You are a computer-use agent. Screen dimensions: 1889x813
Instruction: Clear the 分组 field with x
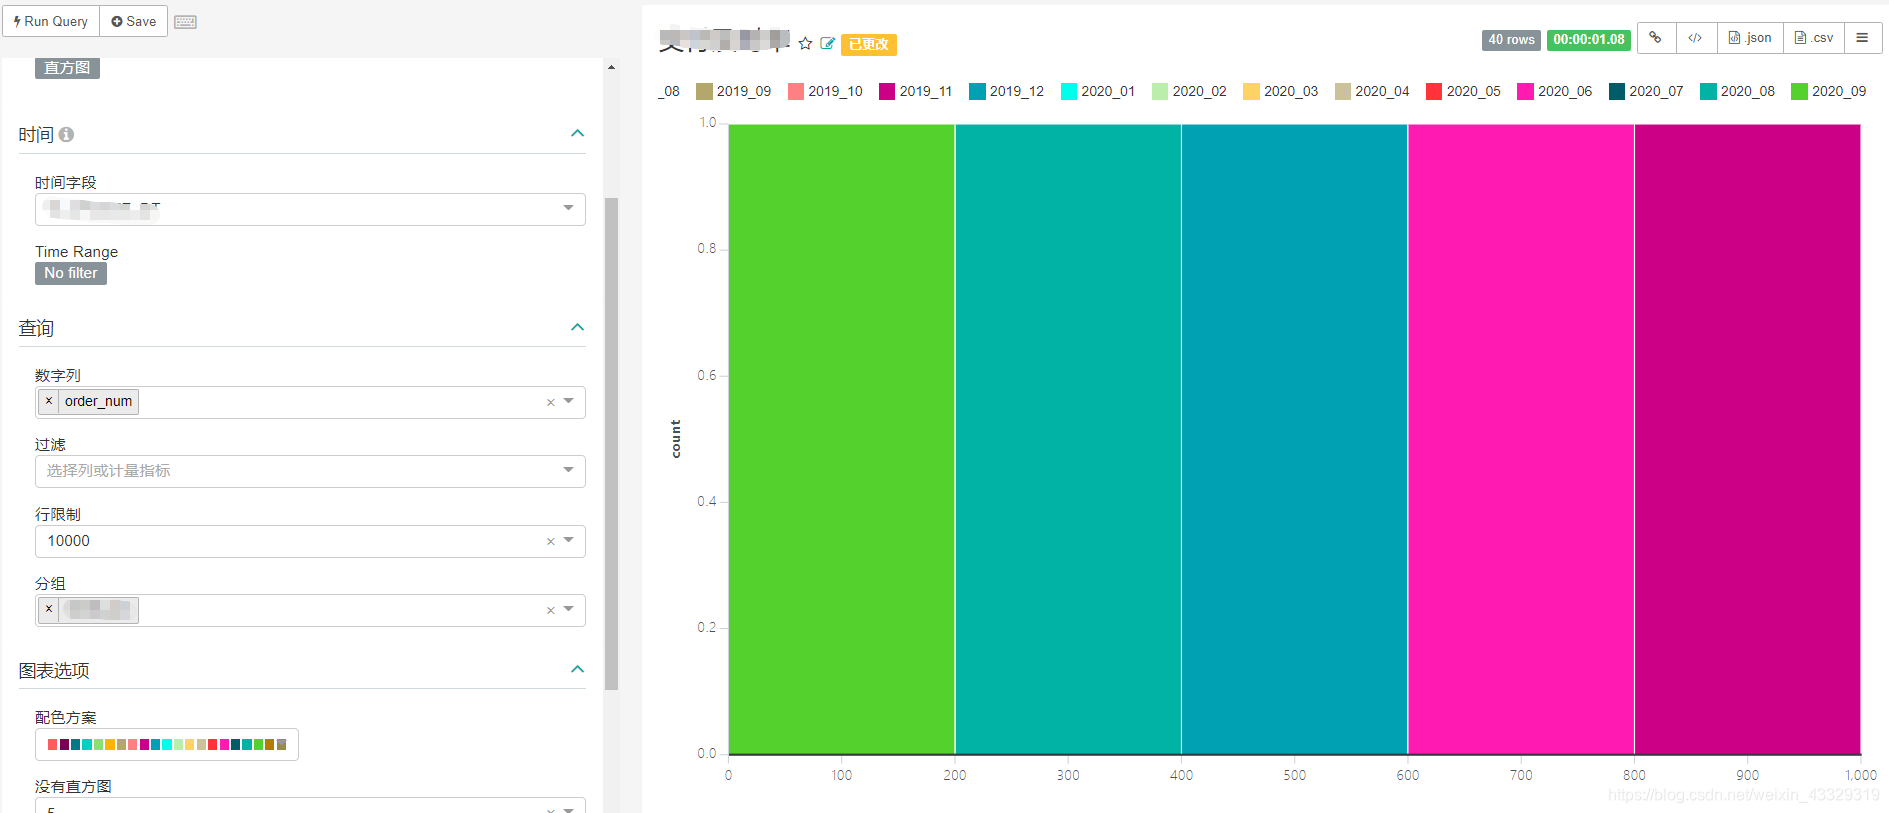550,610
